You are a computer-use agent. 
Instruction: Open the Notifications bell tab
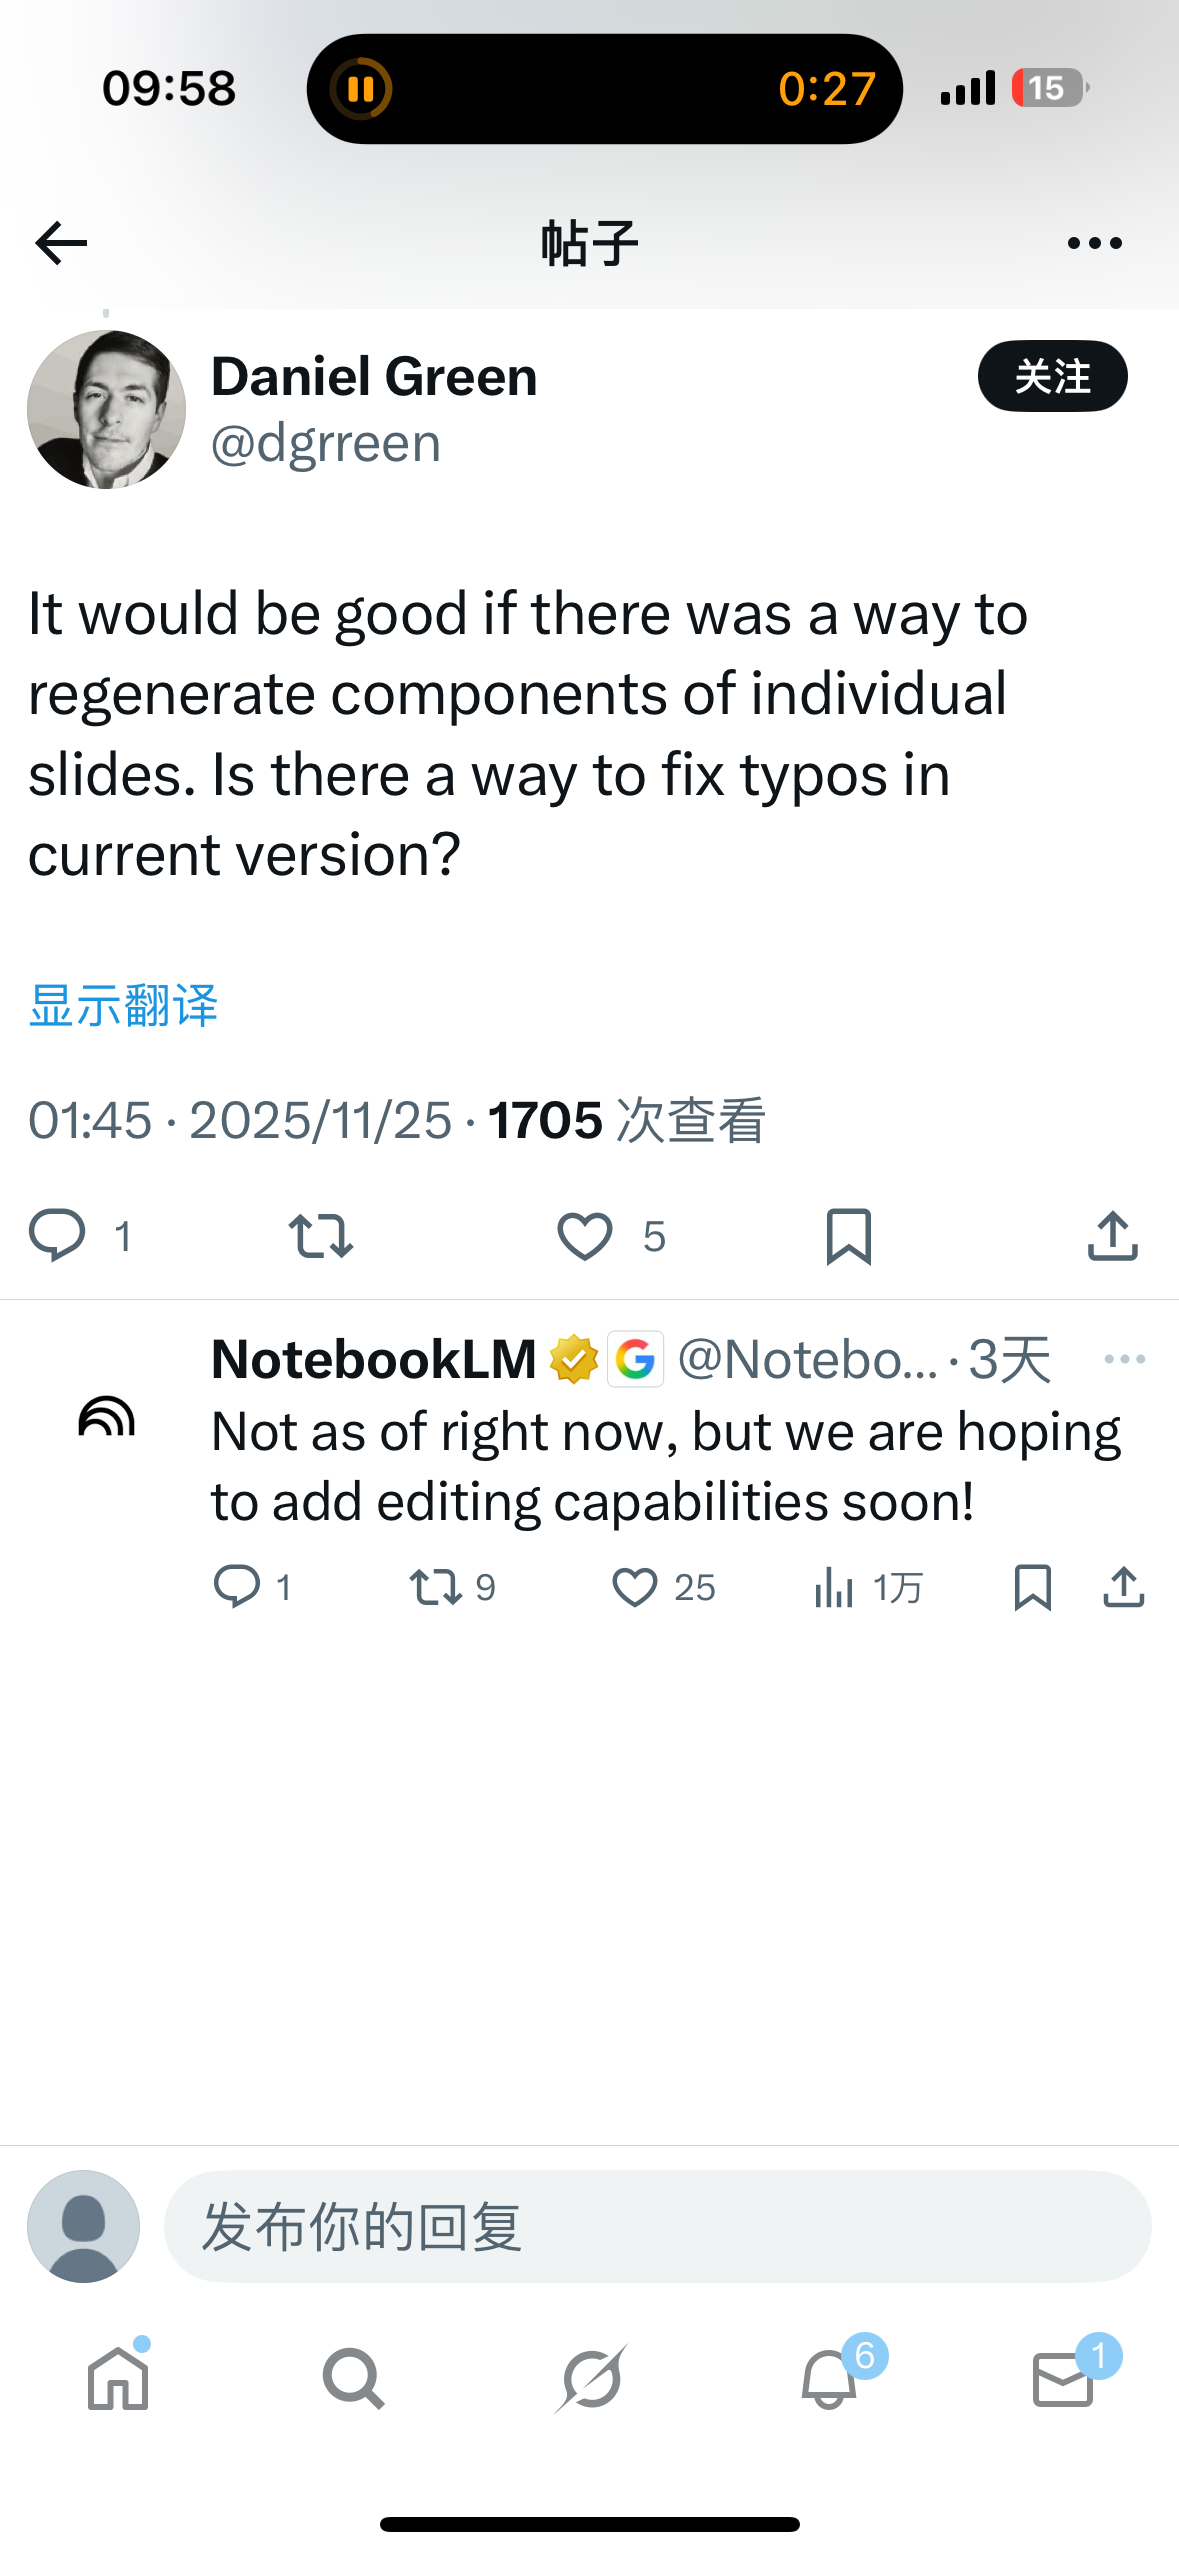click(x=829, y=2378)
